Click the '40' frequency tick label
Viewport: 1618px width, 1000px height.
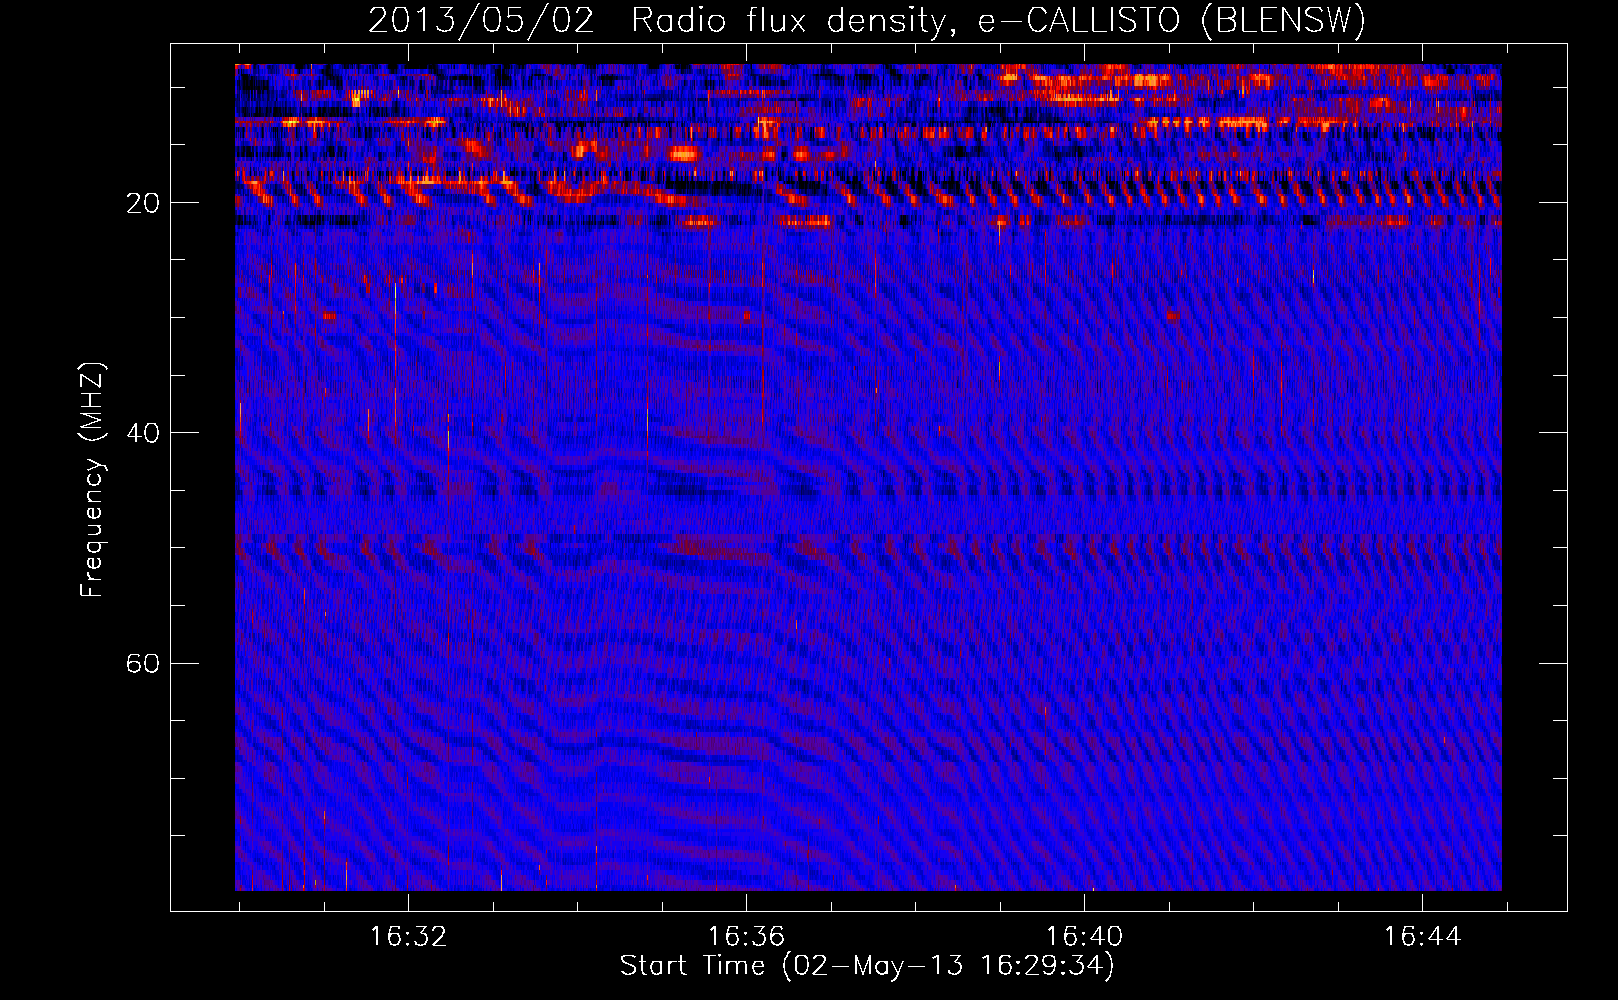(143, 434)
